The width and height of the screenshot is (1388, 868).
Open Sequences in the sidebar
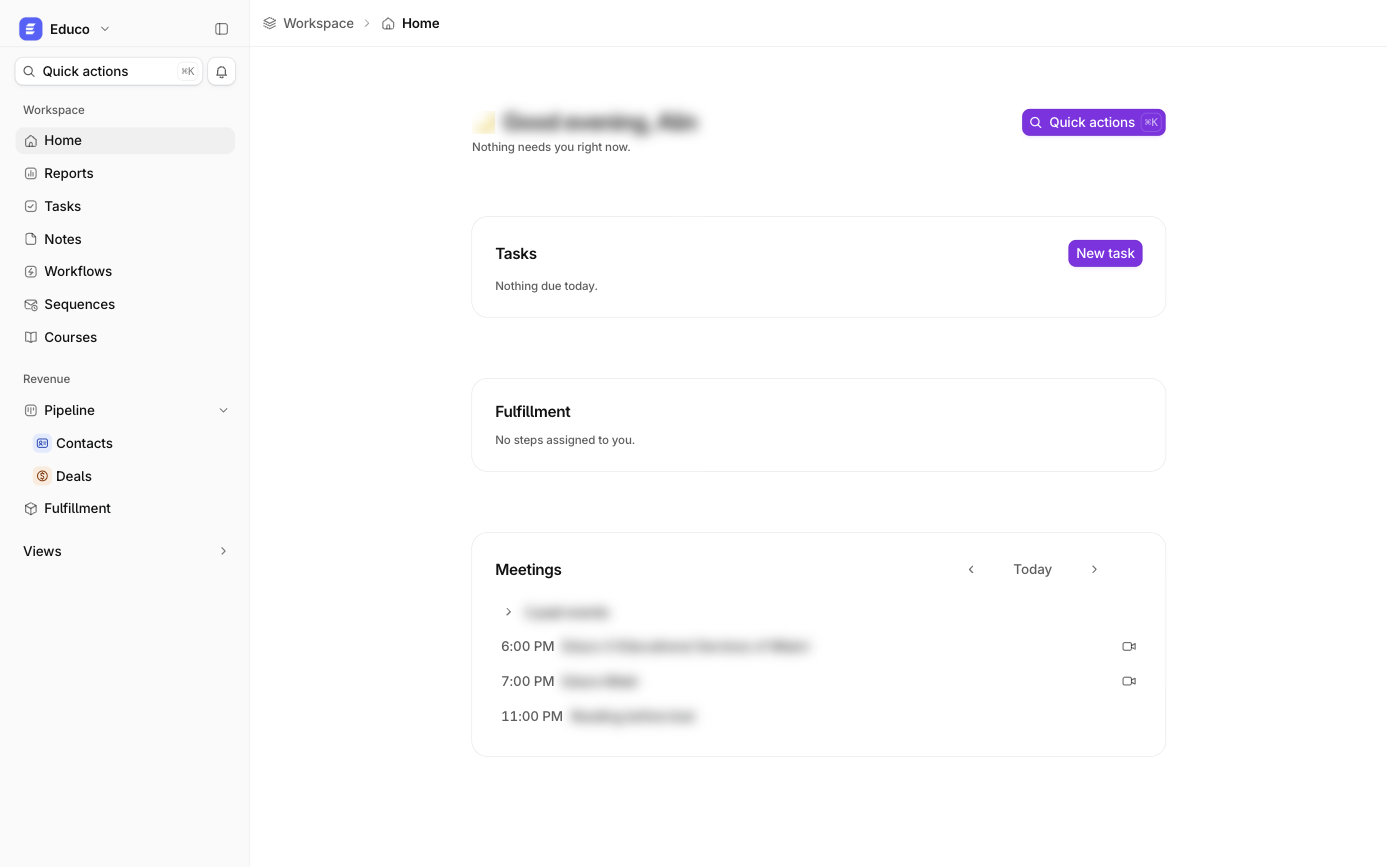(x=125, y=304)
